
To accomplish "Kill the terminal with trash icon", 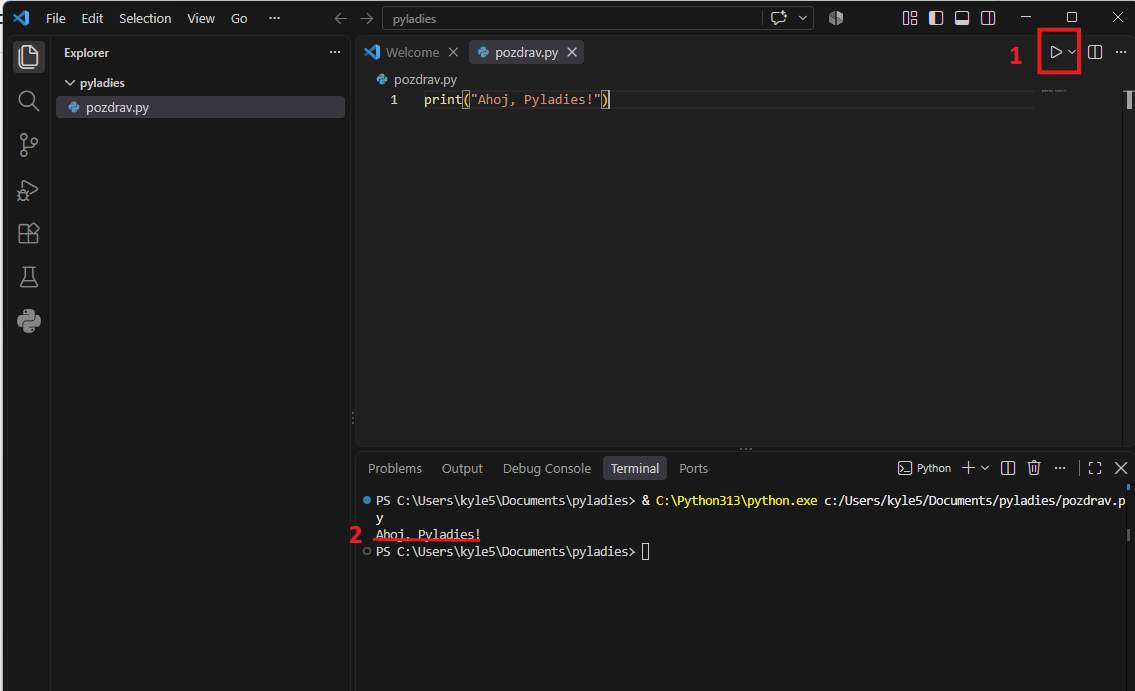I will pos(1034,468).
